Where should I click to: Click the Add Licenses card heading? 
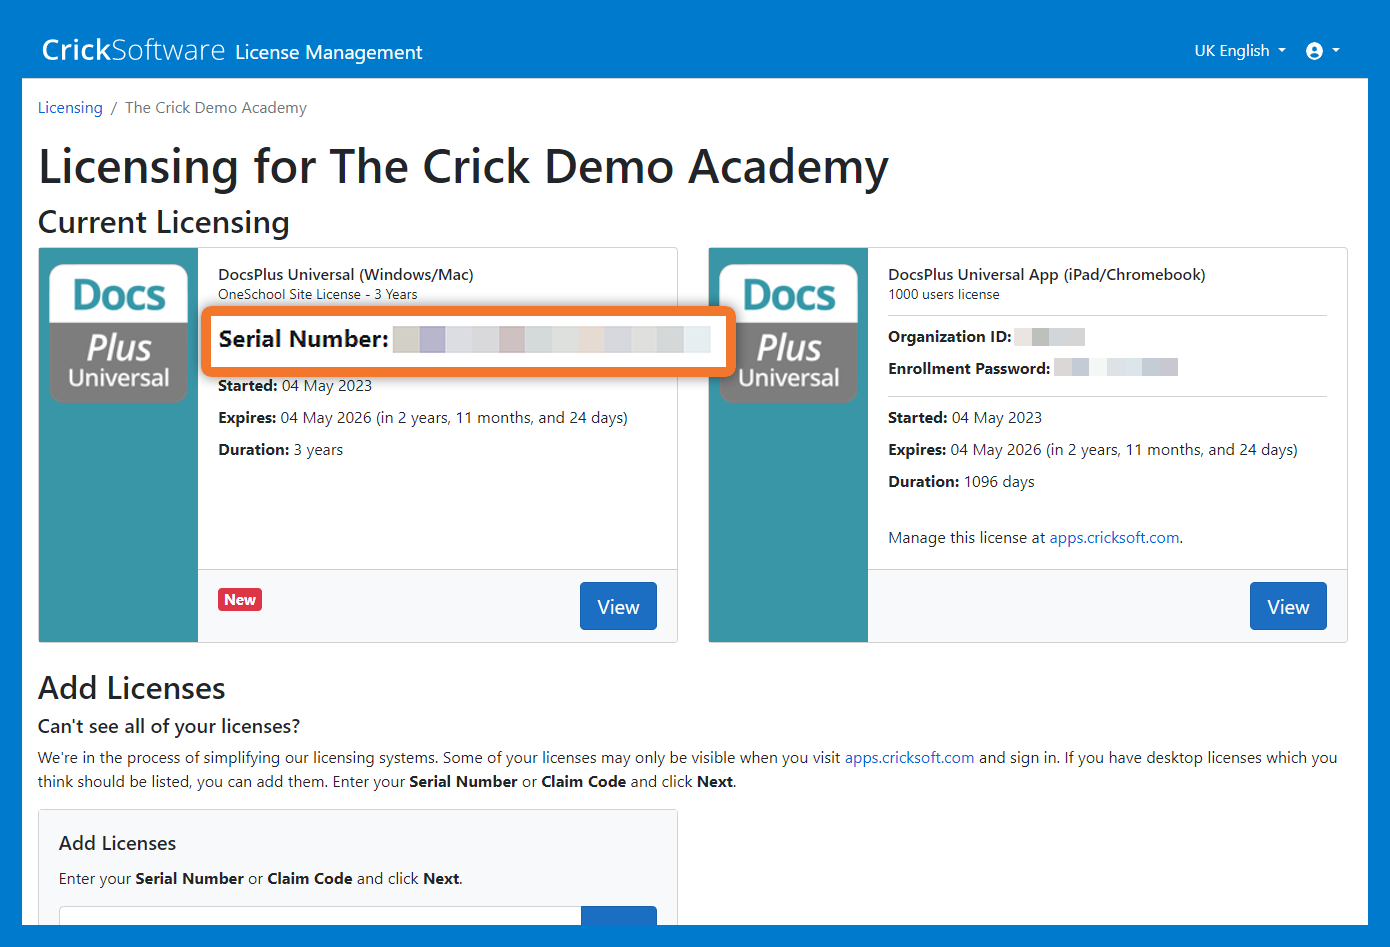click(x=117, y=843)
